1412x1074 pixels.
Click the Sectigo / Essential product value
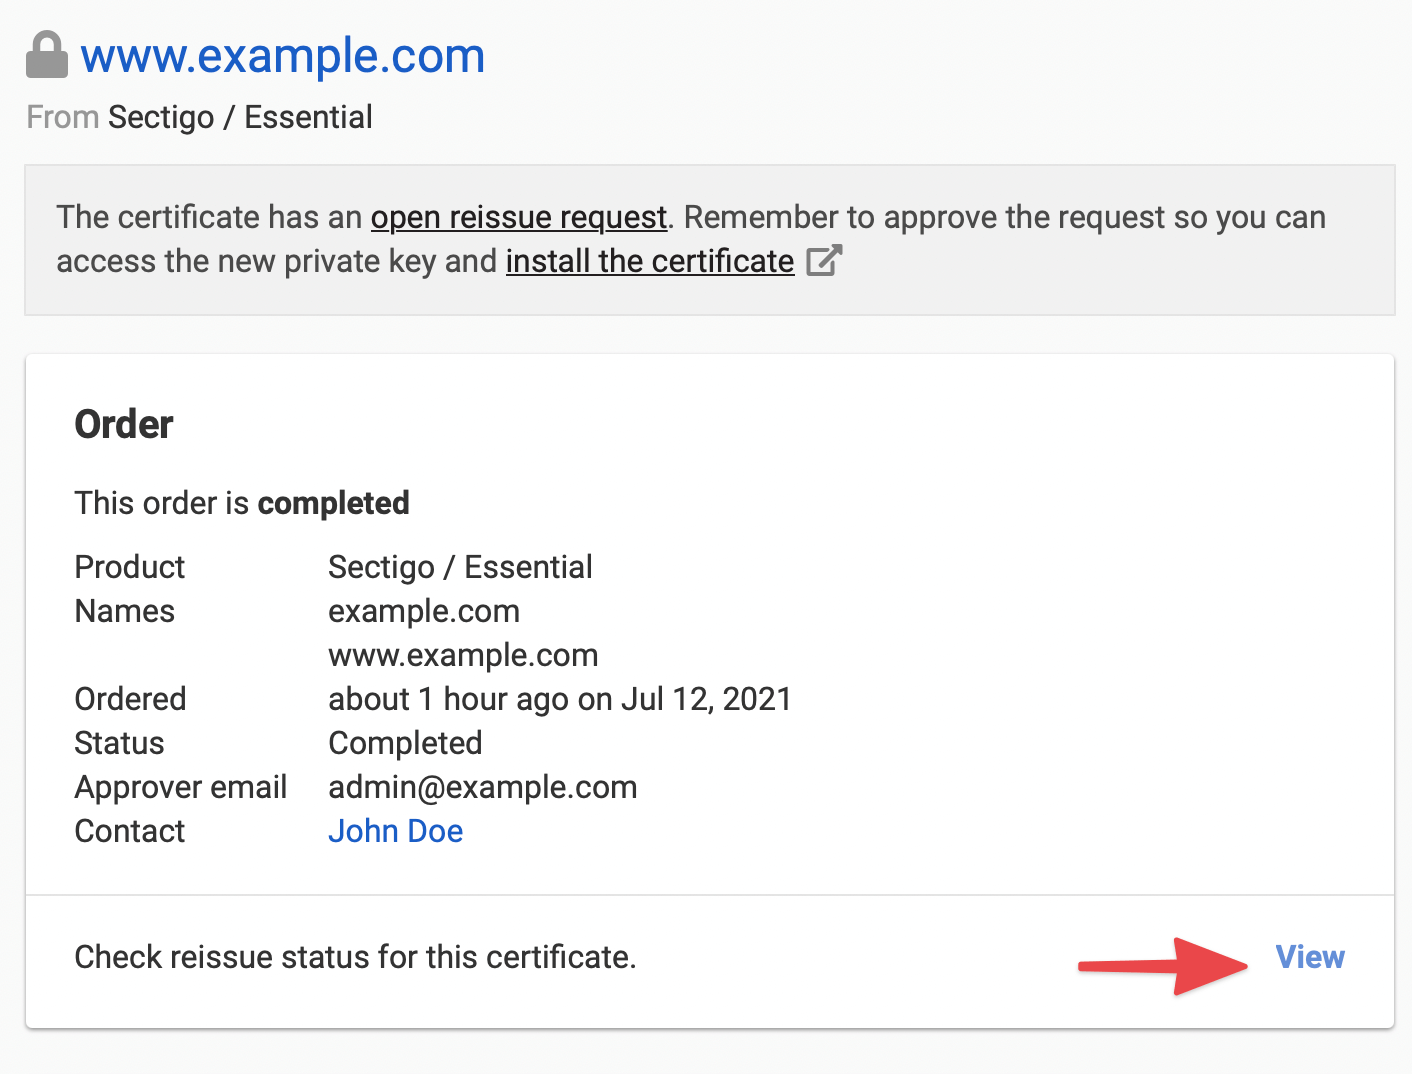tap(460, 567)
